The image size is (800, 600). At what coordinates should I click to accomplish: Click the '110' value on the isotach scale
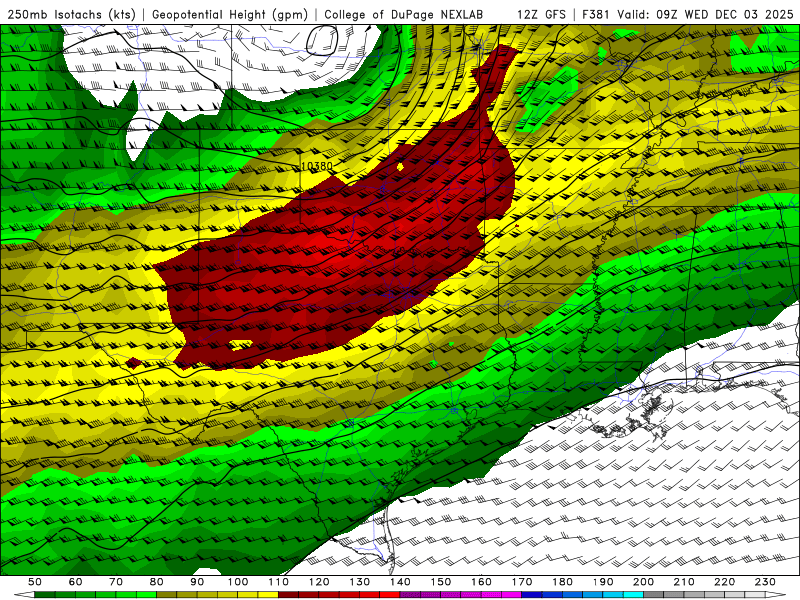click(279, 582)
